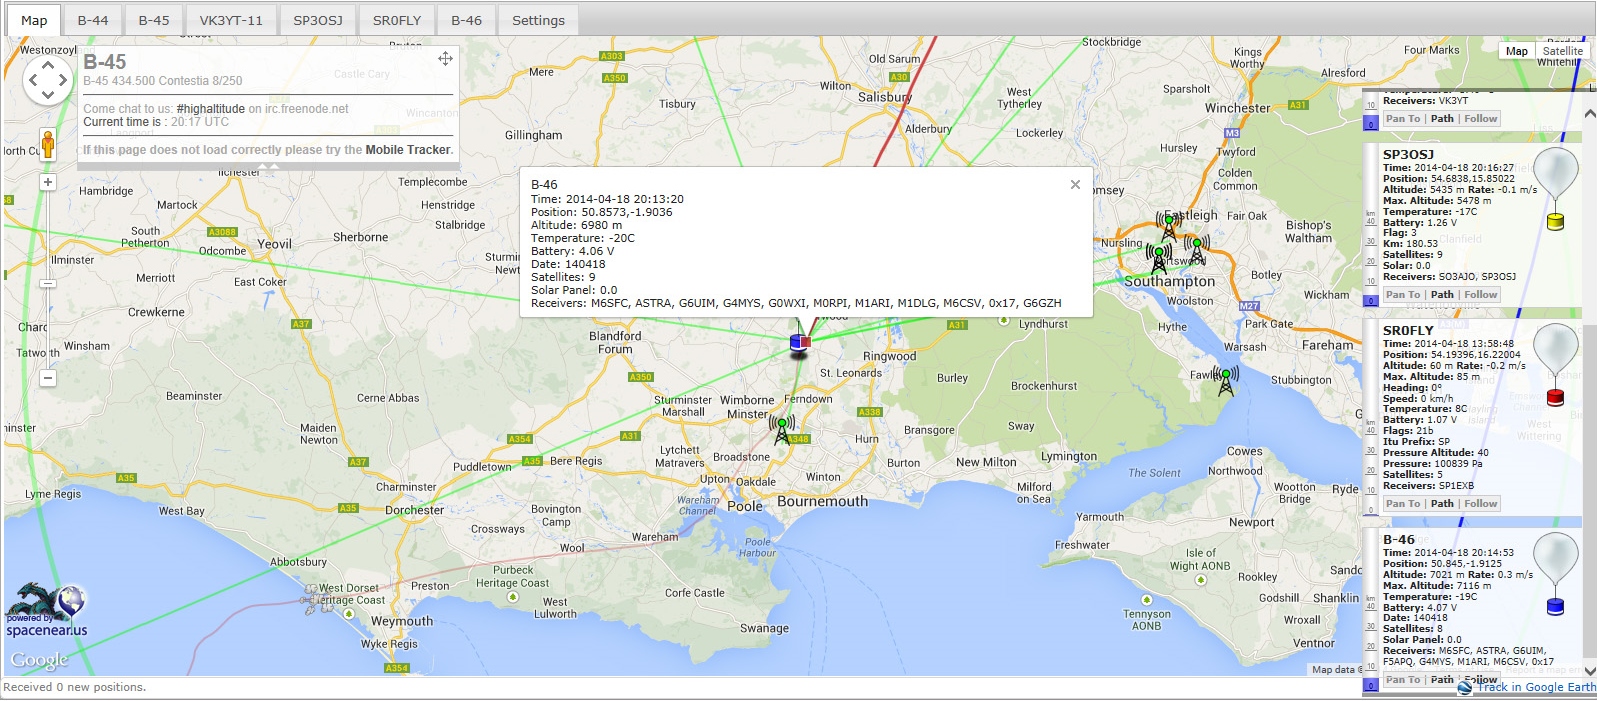Switch to the B-44 tab
This screenshot has width=1597, height=701.
pyautogui.click(x=93, y=20)
